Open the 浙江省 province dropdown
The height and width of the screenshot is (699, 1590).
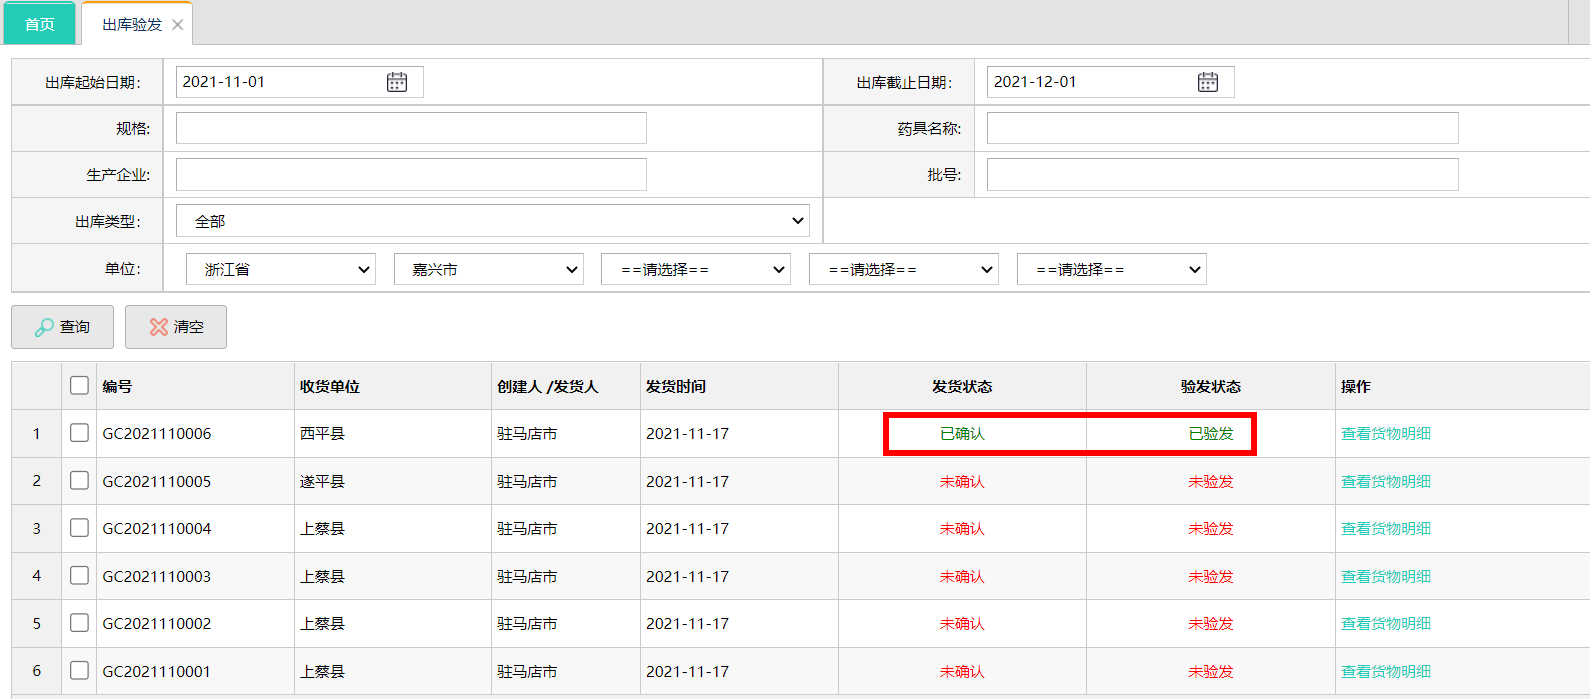pyautogui.click(x=281, y=269)
